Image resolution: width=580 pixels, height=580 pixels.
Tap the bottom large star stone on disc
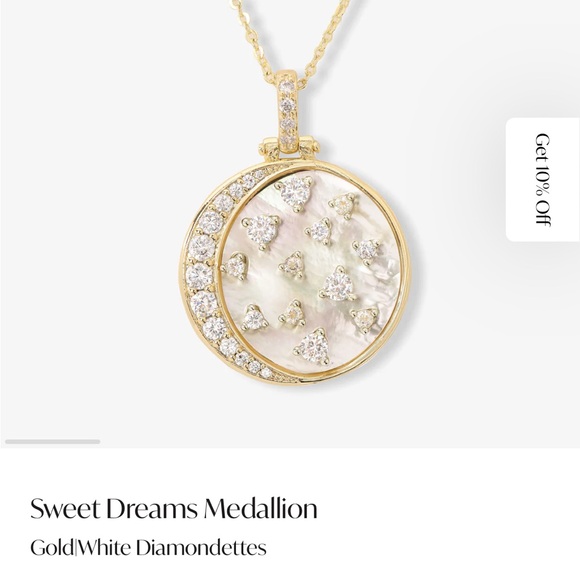pos(313,347)
